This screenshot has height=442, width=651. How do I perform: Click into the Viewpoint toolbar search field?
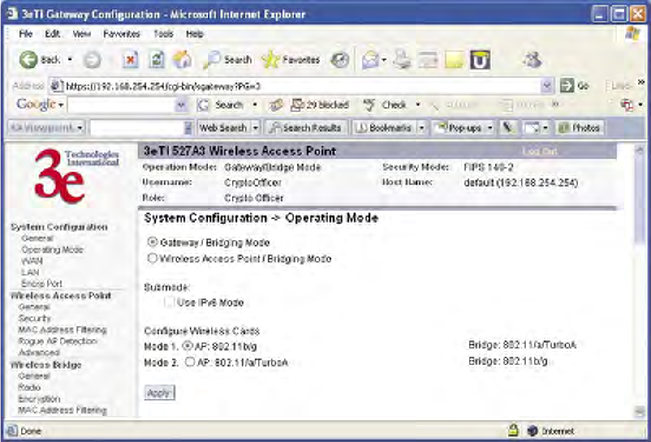tap(137, 128)
